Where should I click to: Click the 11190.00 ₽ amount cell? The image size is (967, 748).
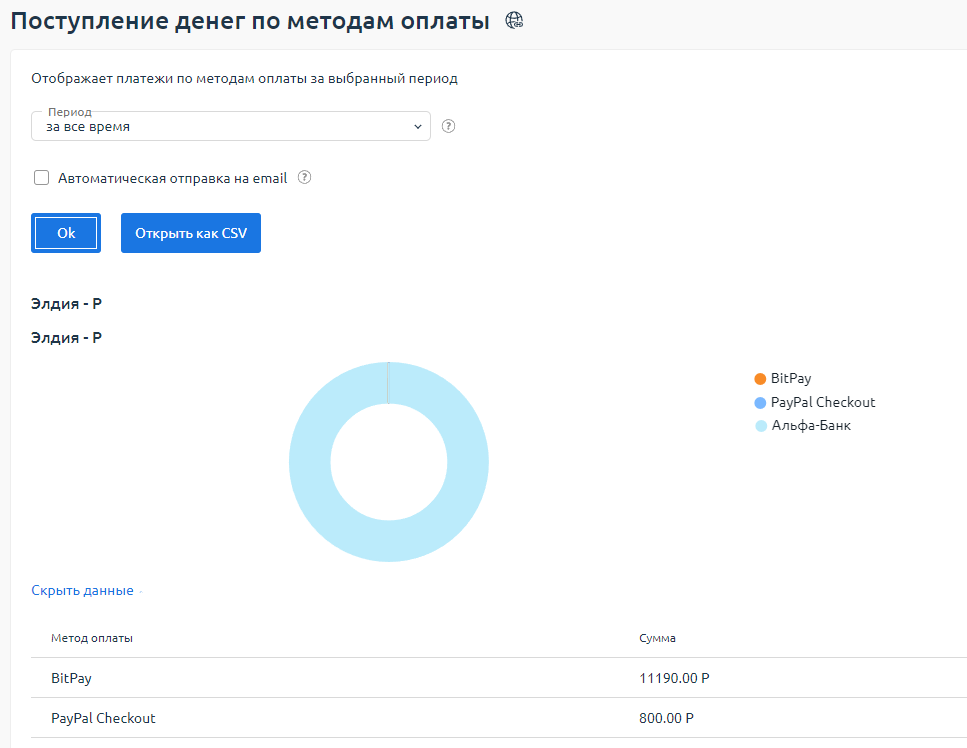(674, 678)
